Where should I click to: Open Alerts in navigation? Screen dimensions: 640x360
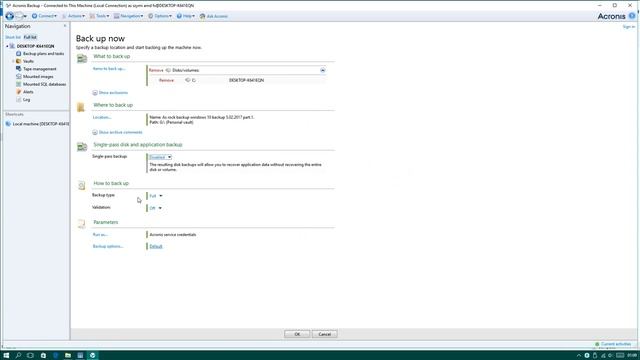[x=28, y=92]
